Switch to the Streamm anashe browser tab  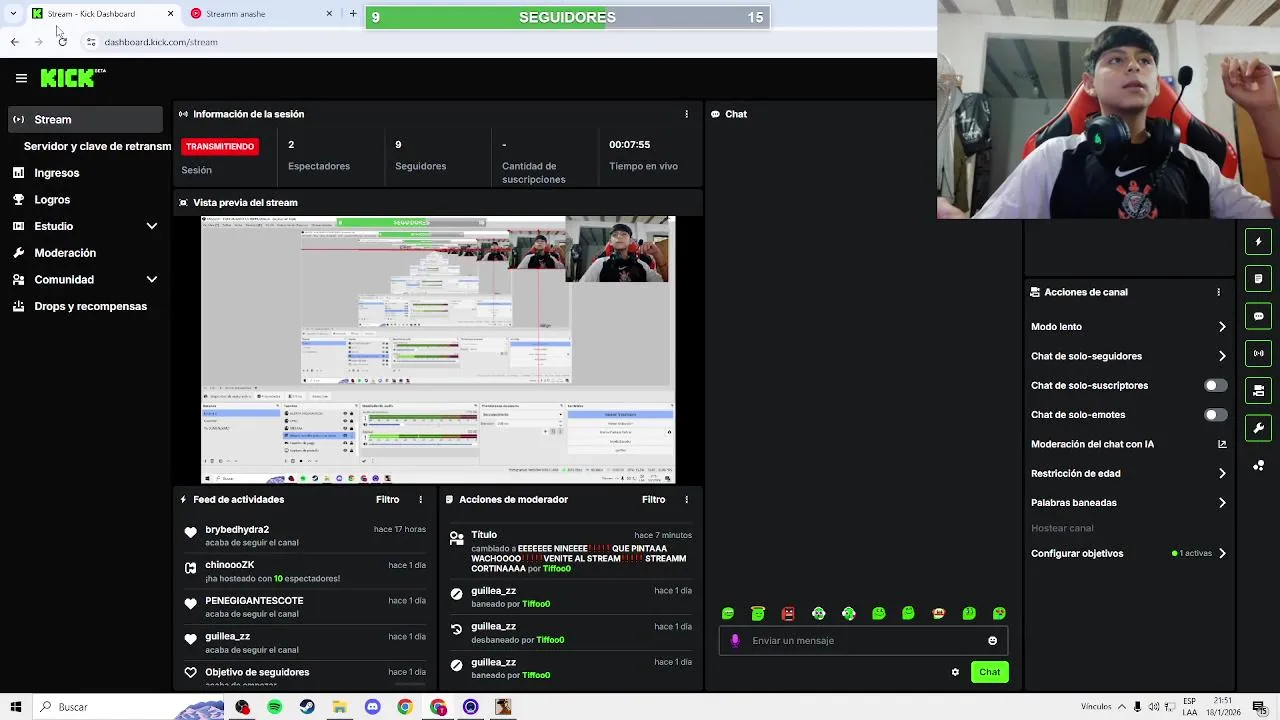tap(262, 14)
